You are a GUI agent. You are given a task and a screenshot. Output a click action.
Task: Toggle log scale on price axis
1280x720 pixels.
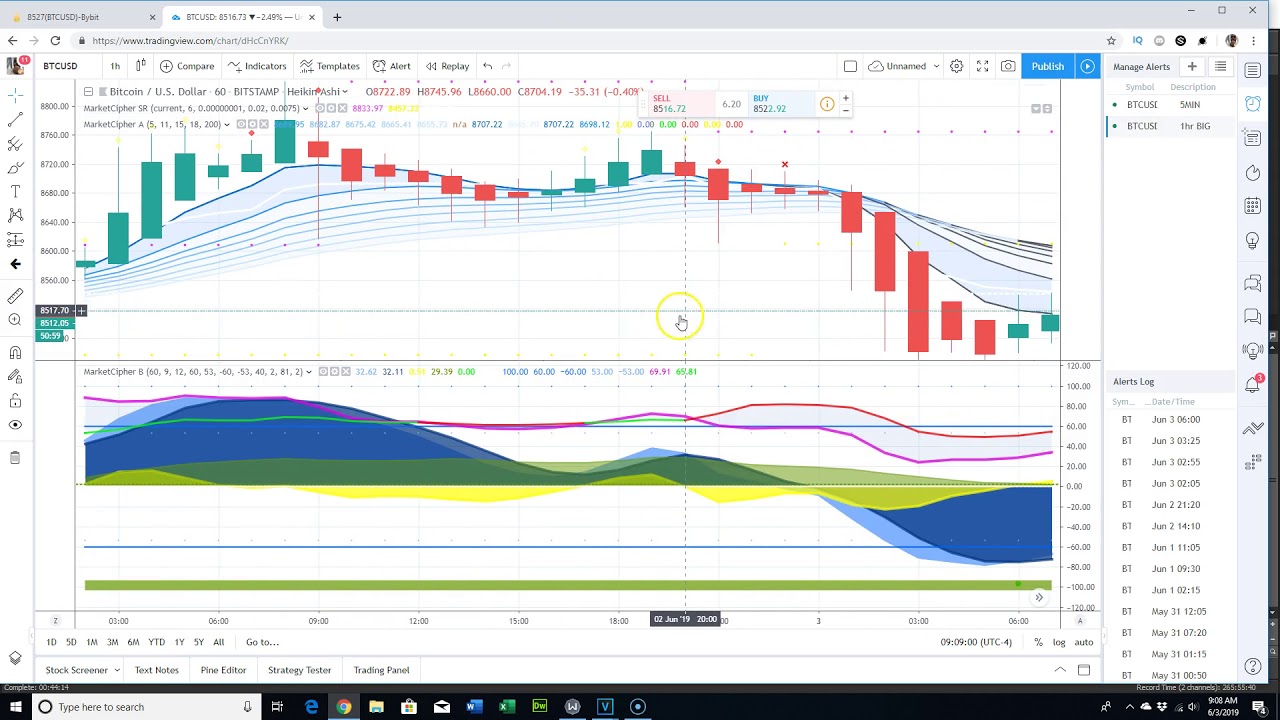[x=1059, y=642]
